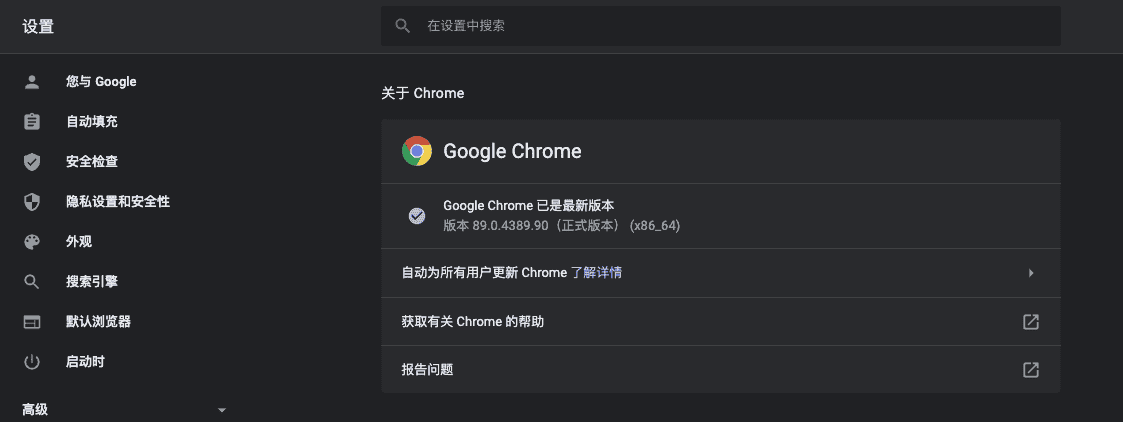Click the update status checkmark icon
This screenshot has width=1123, height=422.
[417, 215]
